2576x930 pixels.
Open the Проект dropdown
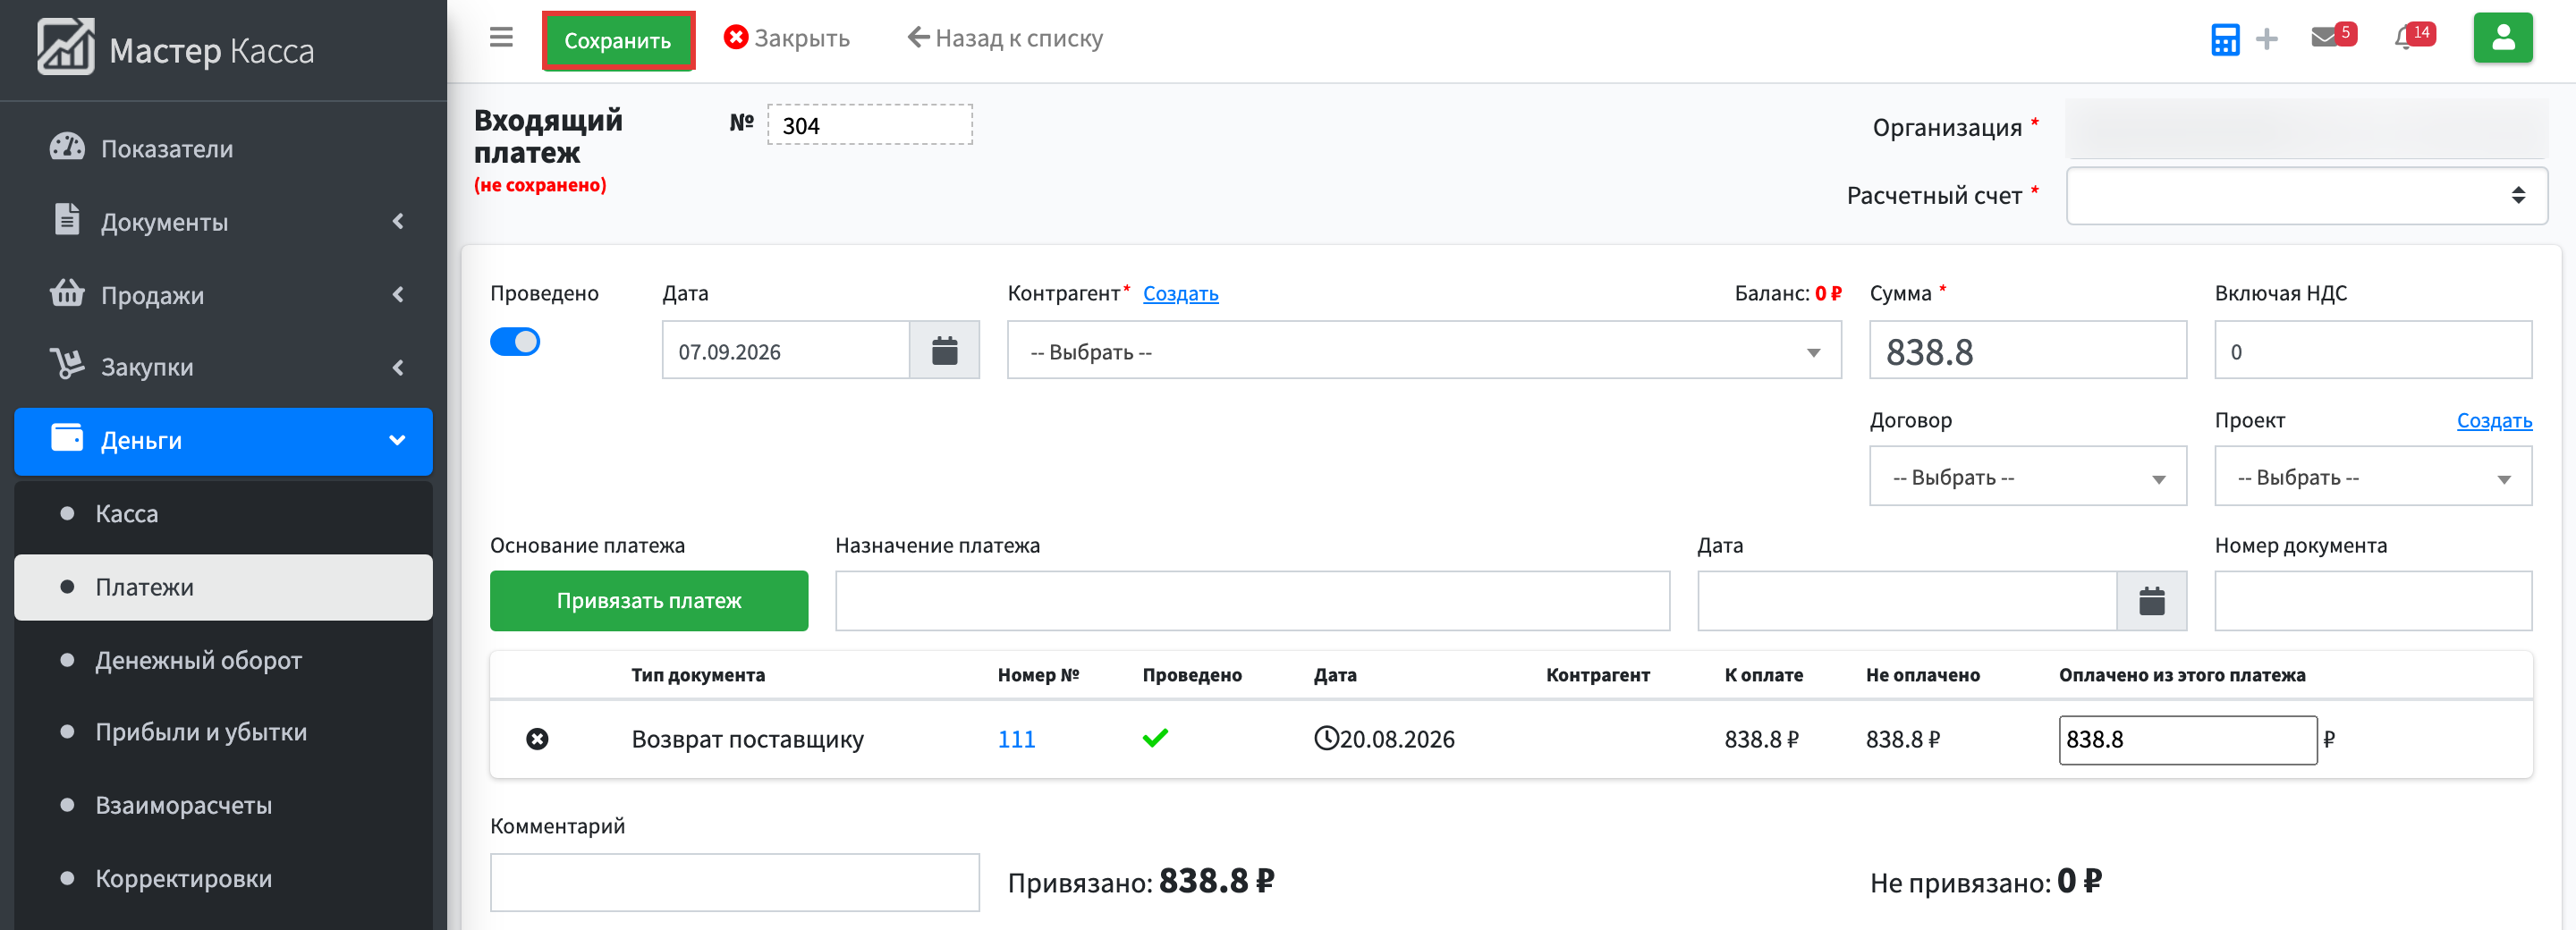click(x=2372, y=476)
